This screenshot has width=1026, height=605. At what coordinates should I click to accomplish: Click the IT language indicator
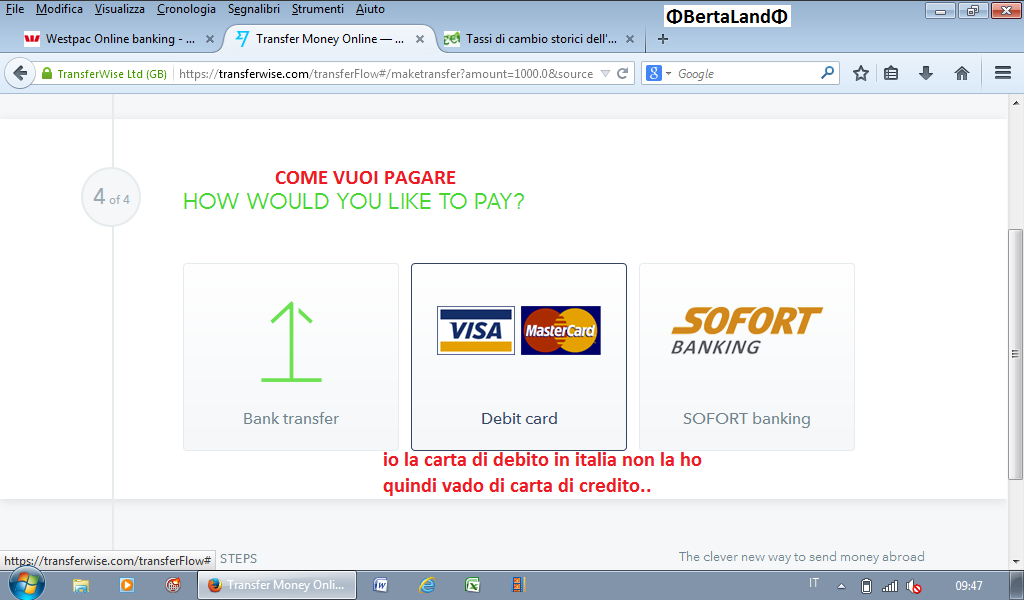[x=814, y=583]
